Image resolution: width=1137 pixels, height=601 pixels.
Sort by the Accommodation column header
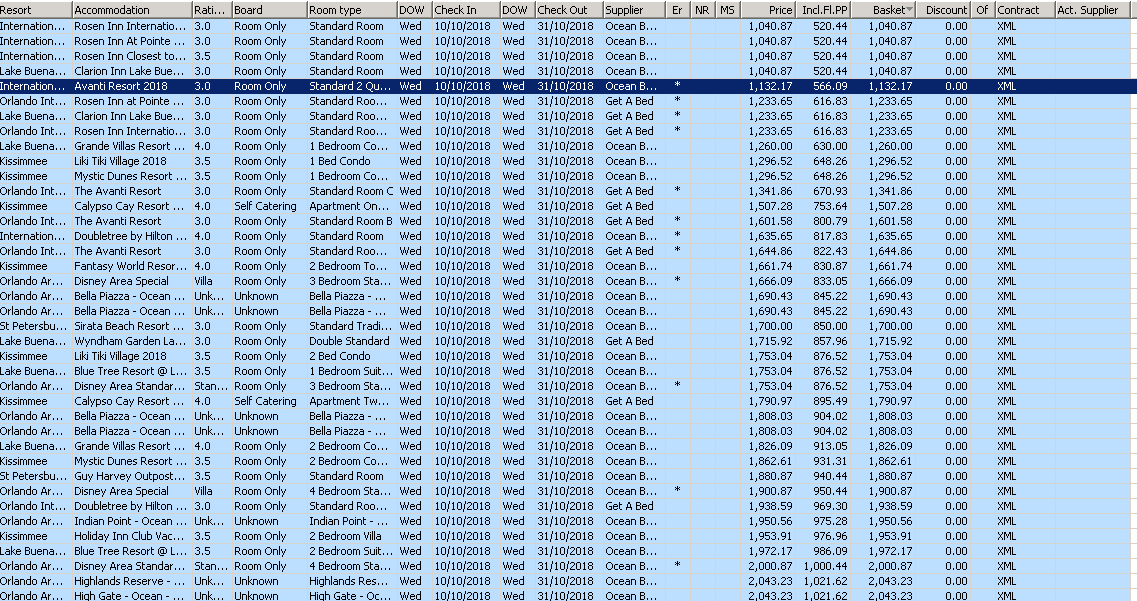pyautogui.click(x=131, y=9)
